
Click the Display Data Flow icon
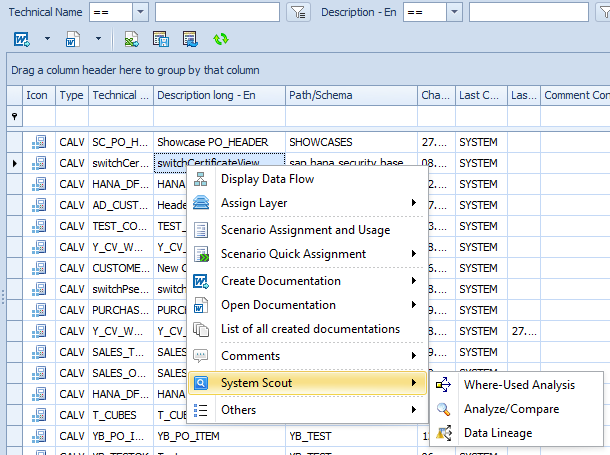[201, 179]
